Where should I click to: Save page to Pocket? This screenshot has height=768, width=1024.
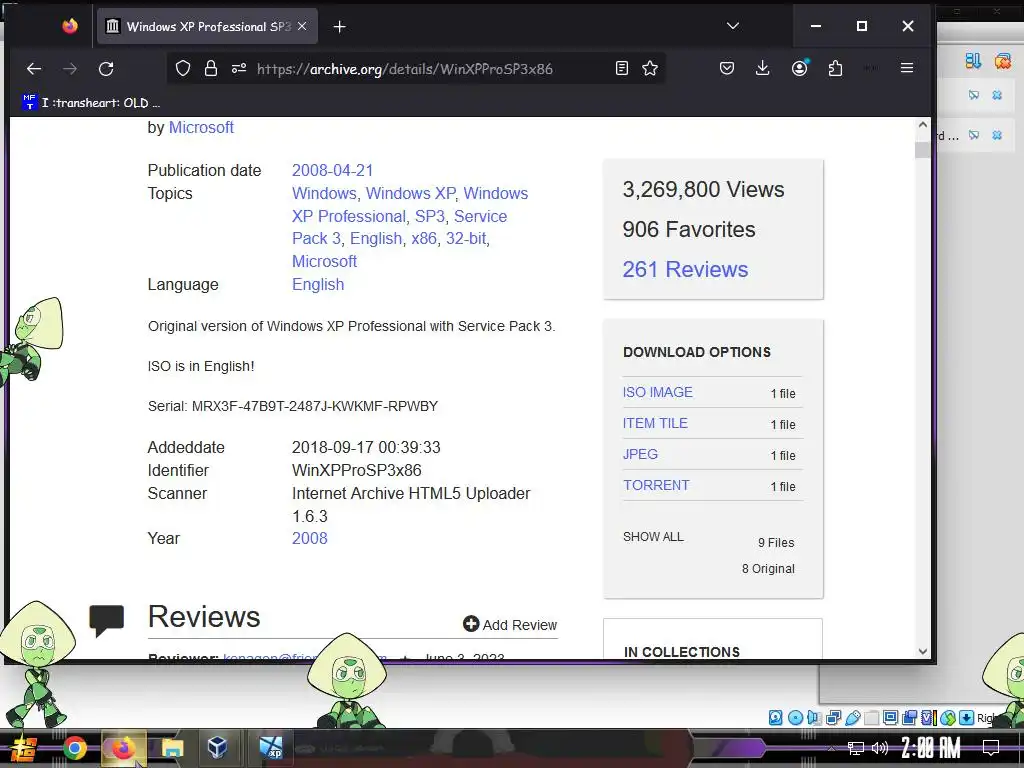coord(727,69)
